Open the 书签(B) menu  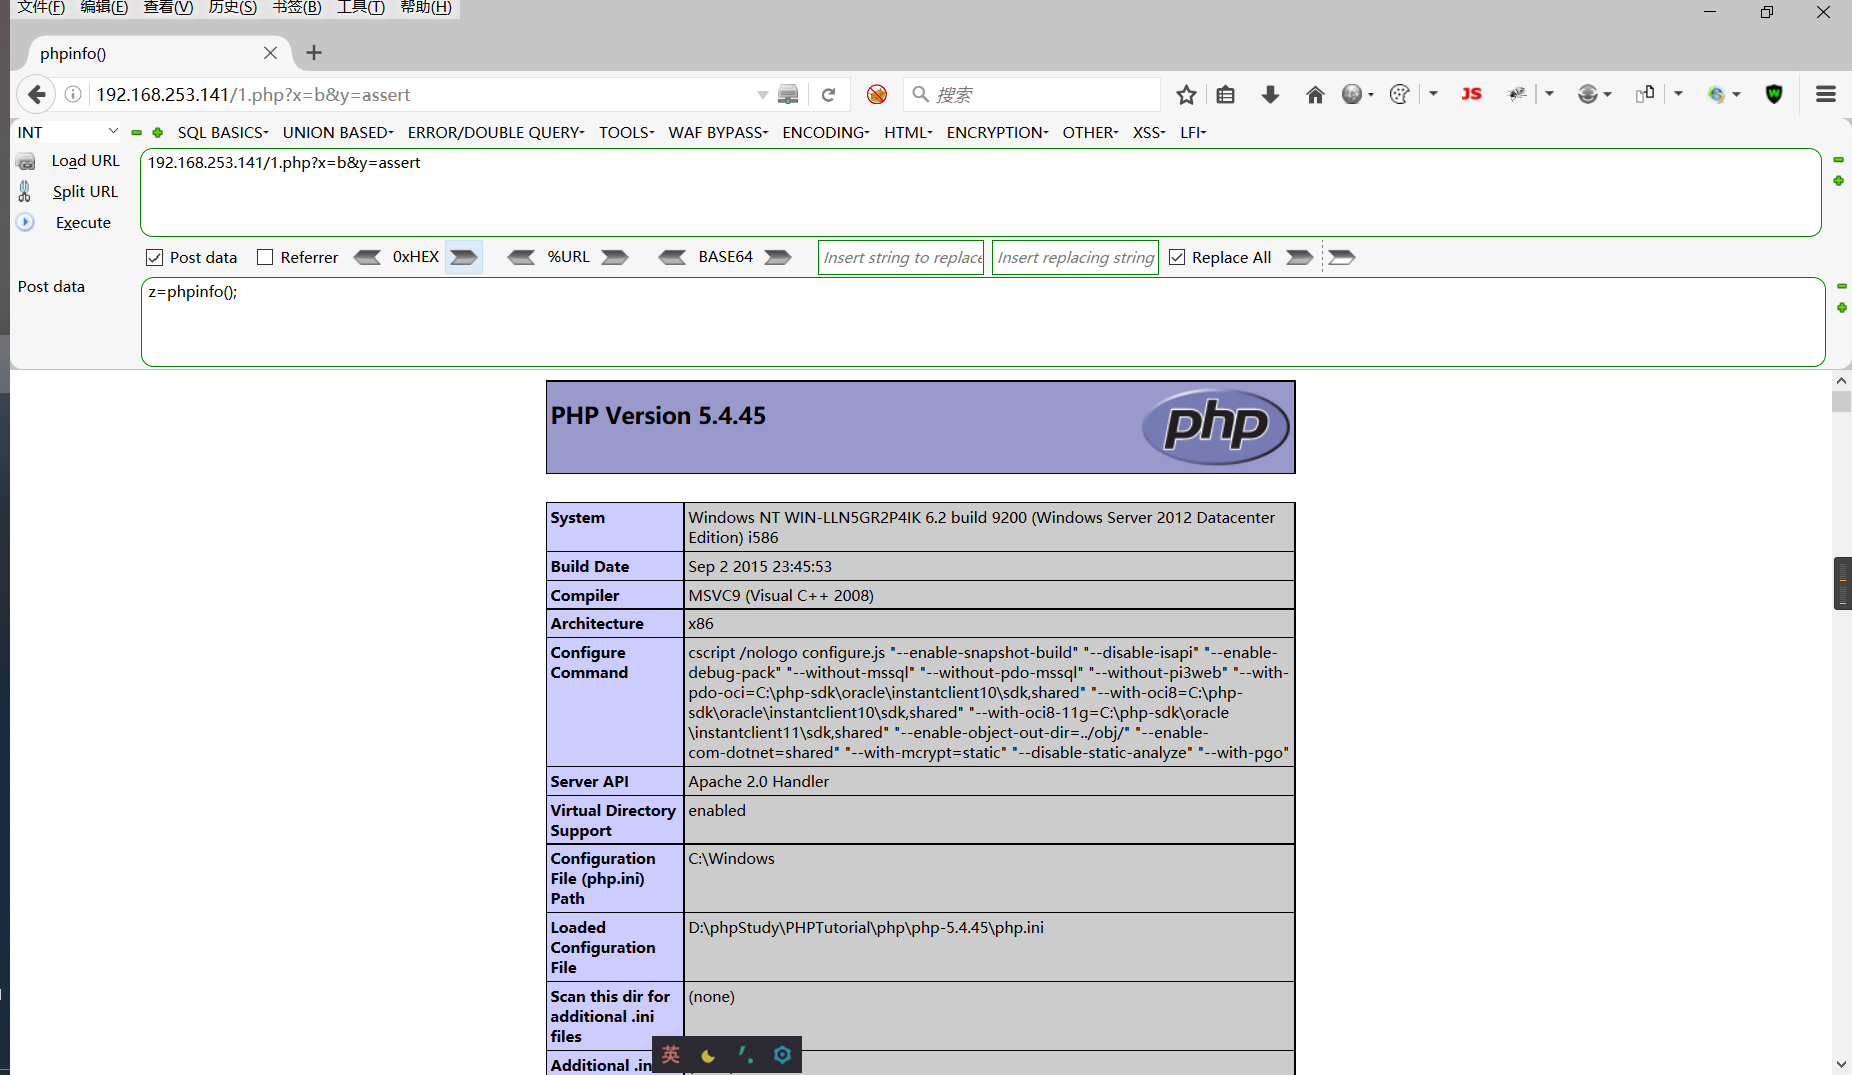[x=295, y=8]
